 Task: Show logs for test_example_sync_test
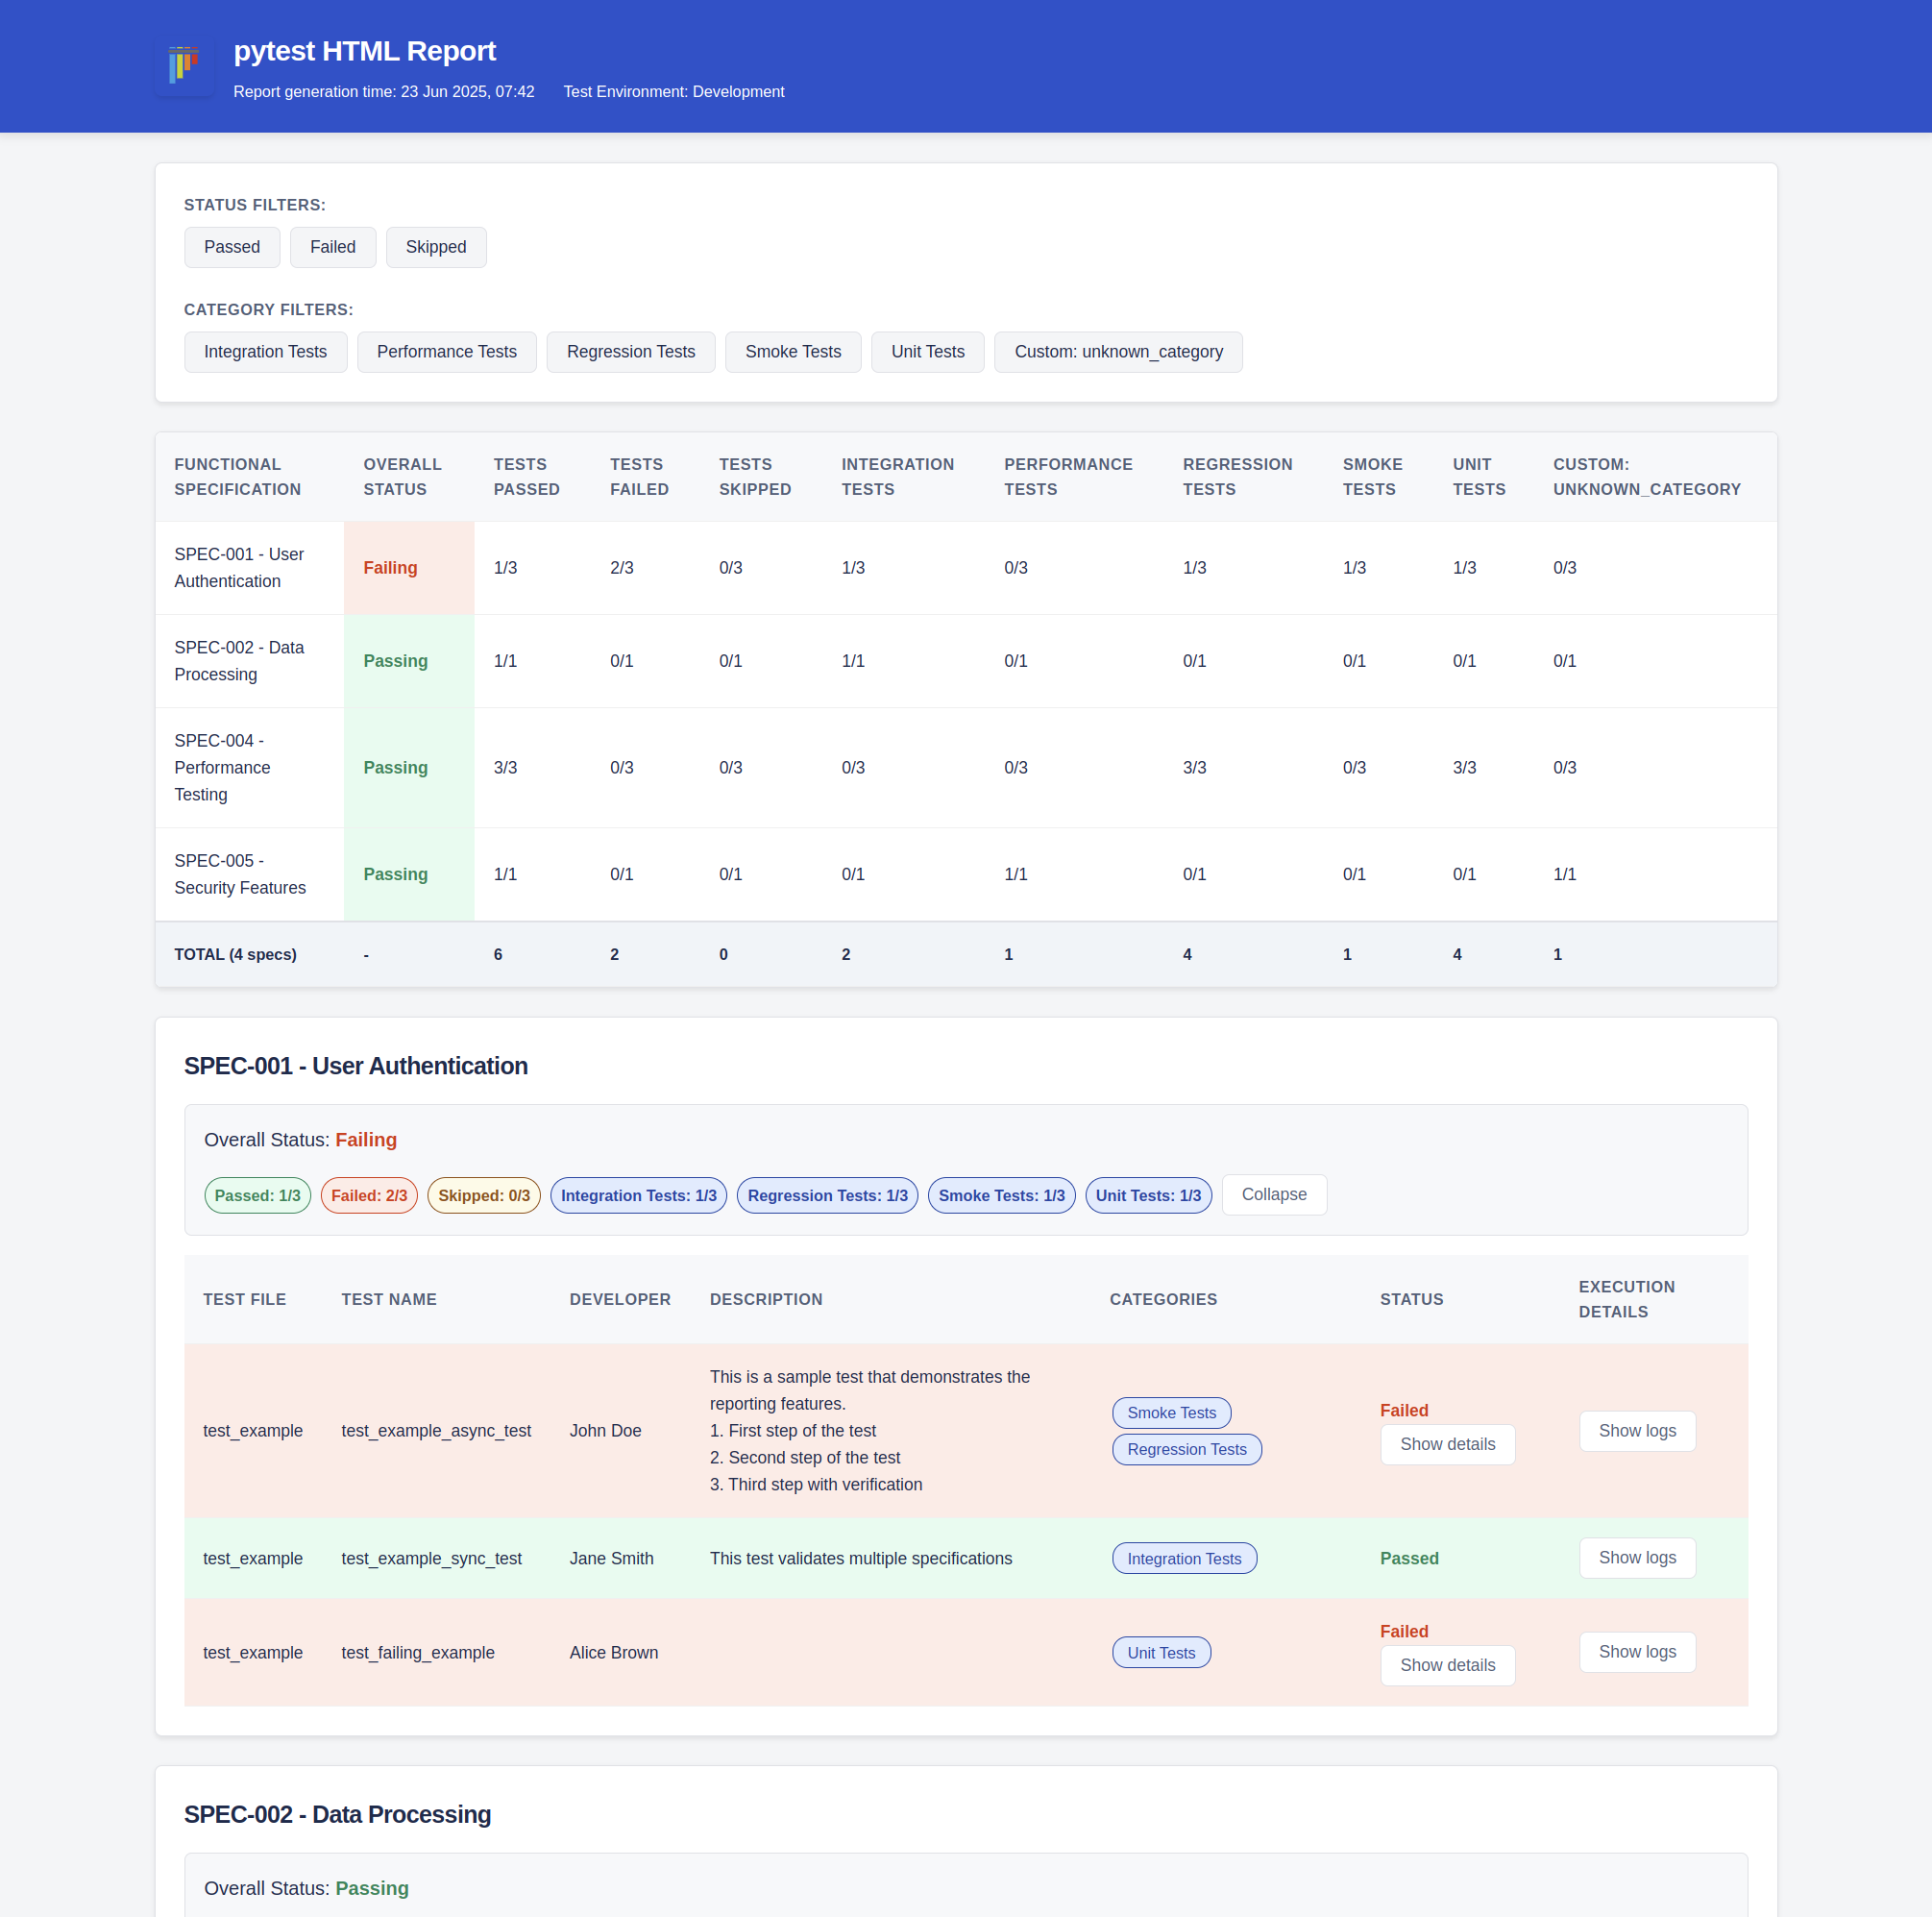[1636, 1557]
